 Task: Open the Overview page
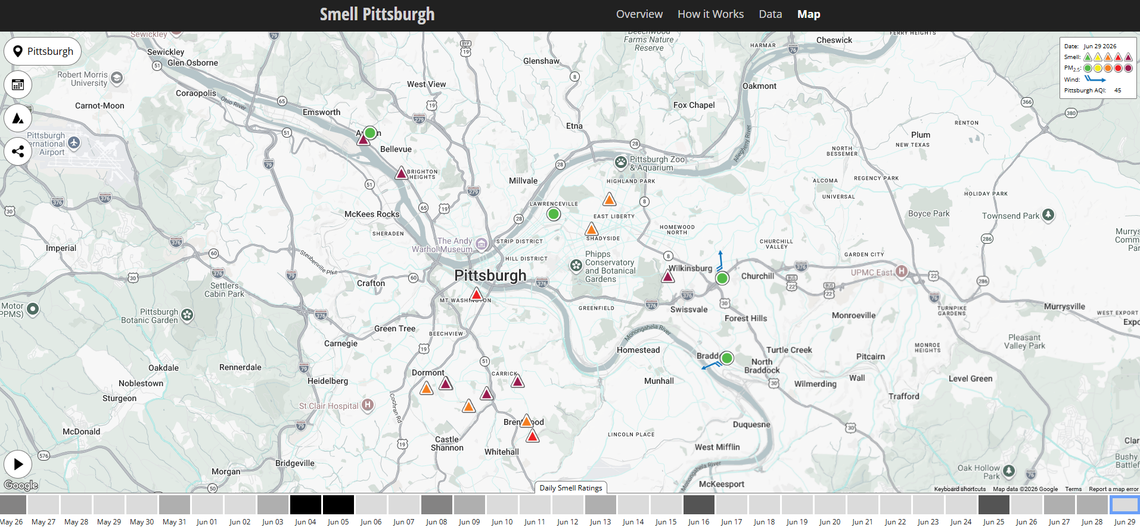coord(639,14)
